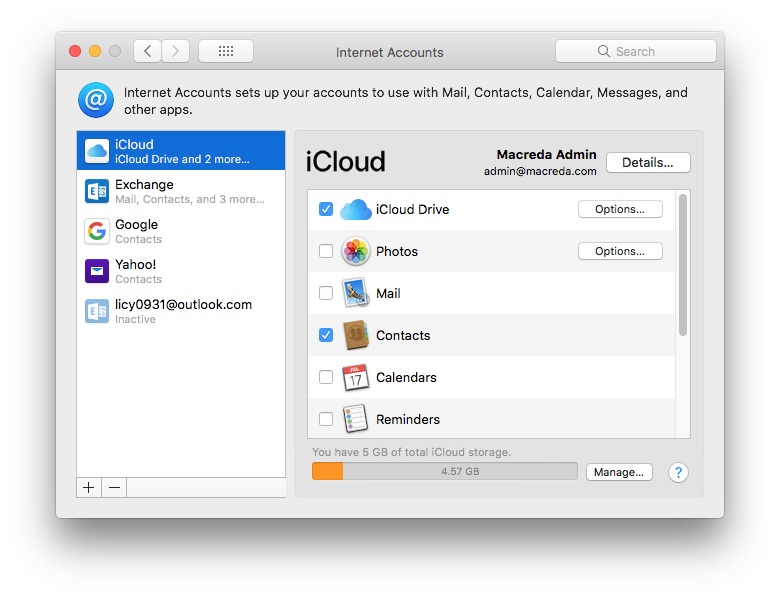Click the Calendars app icon

pyautogui.click(x=355, y=377)
